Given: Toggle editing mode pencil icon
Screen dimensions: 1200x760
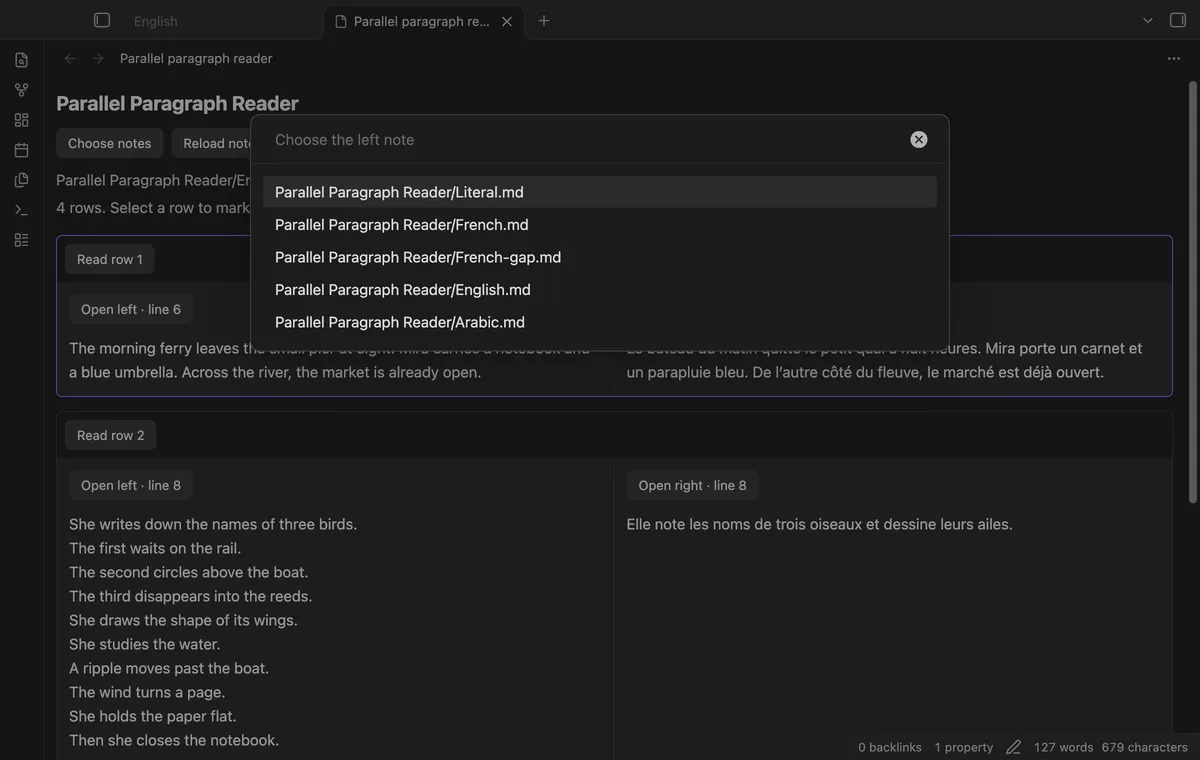Looking at the screenshot, I should click(1013, 747).
